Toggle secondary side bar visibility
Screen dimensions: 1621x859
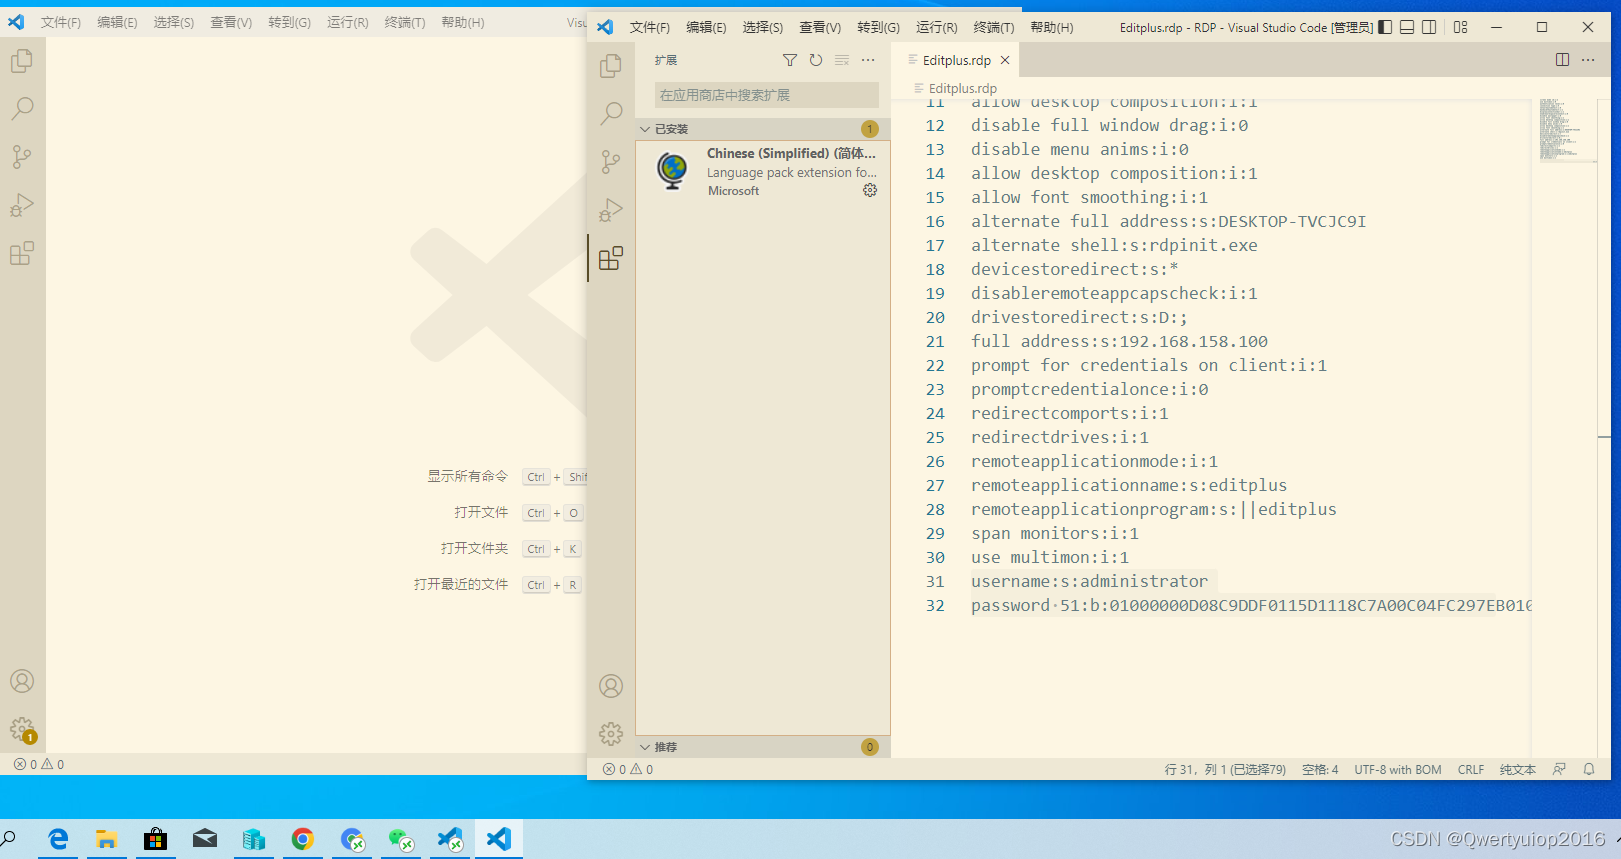(x=1429, y=27)
